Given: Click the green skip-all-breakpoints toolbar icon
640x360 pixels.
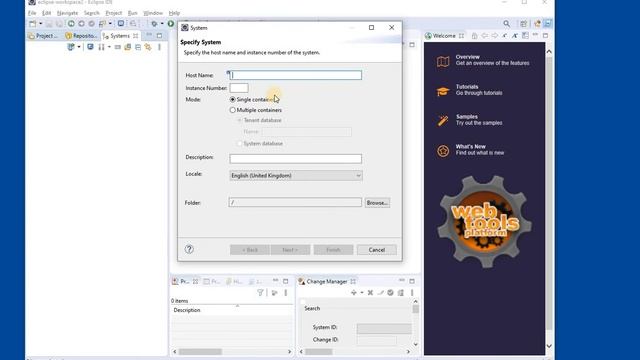Looking at the screenshot, I should [x=71, y=24].
